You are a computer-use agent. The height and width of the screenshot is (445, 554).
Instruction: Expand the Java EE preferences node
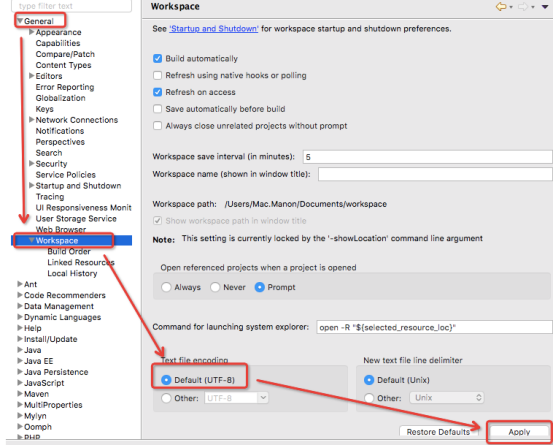click(20, 361)
